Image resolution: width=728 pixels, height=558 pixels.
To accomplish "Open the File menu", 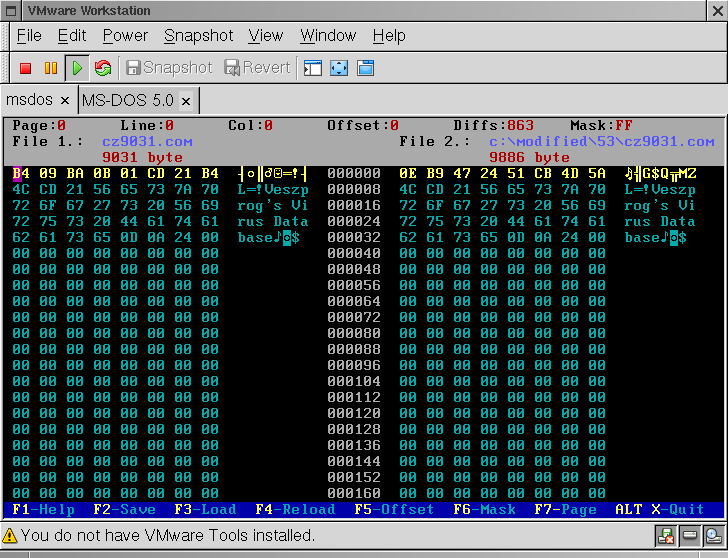I will [29, 36].
